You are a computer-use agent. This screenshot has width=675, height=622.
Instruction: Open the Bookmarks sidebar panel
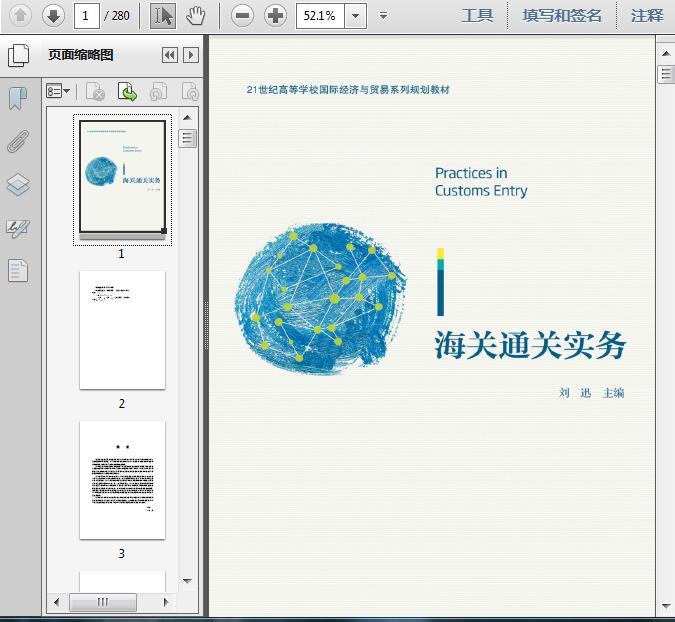(18, 99)
